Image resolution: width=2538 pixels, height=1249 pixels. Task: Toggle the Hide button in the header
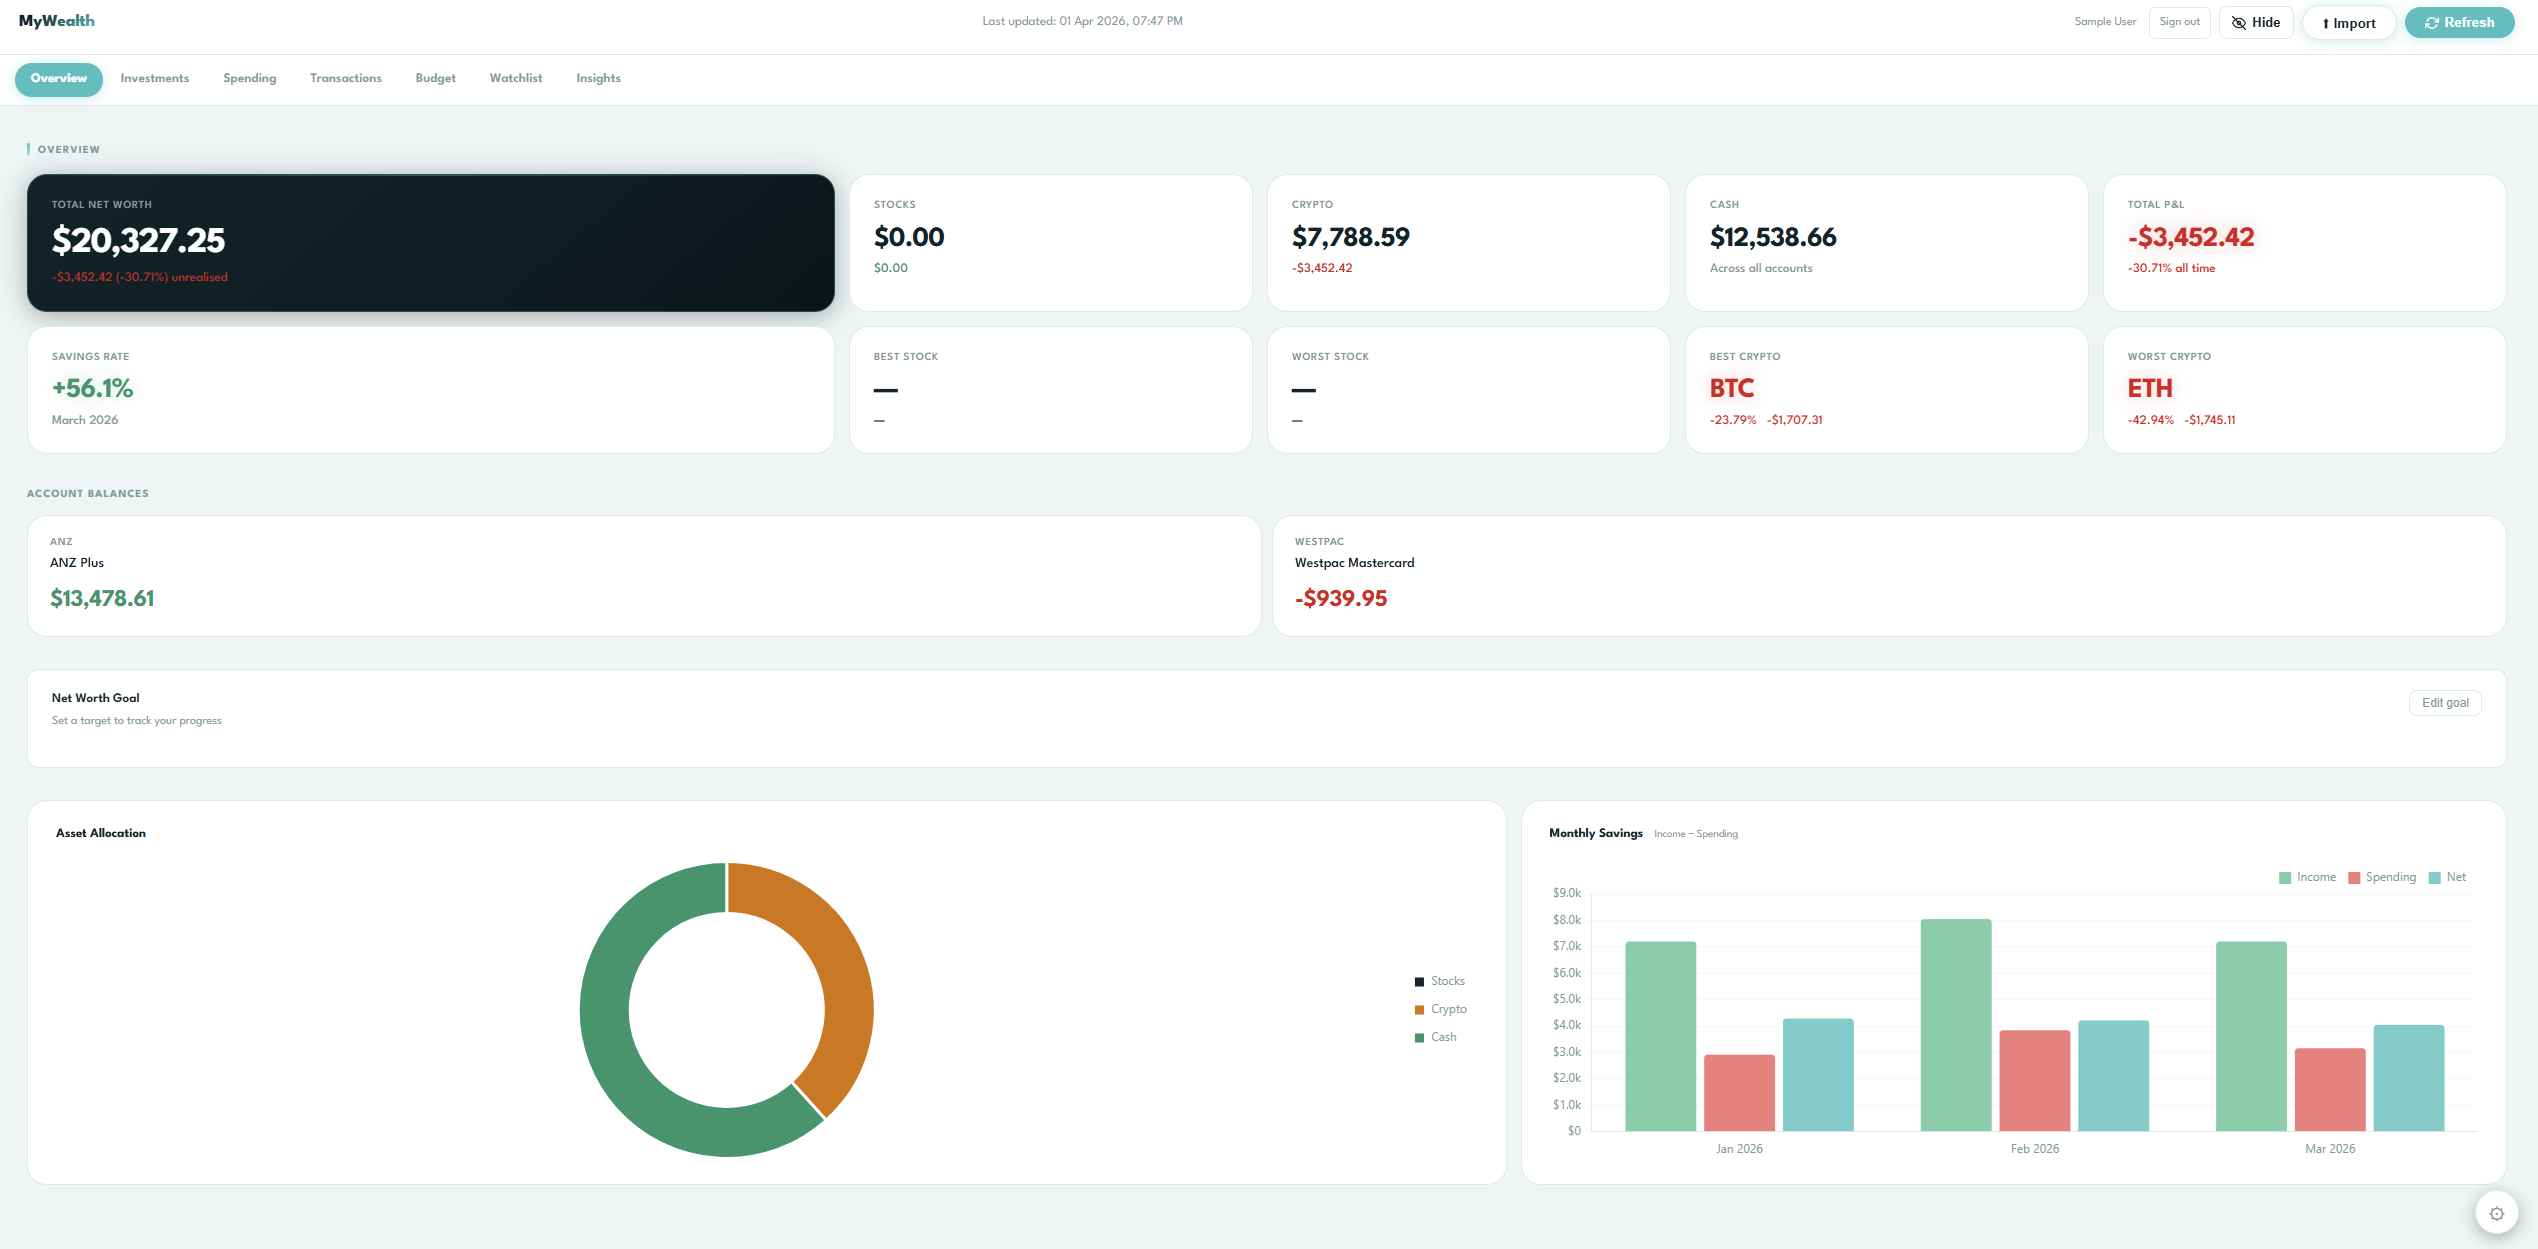[2256, 22]
